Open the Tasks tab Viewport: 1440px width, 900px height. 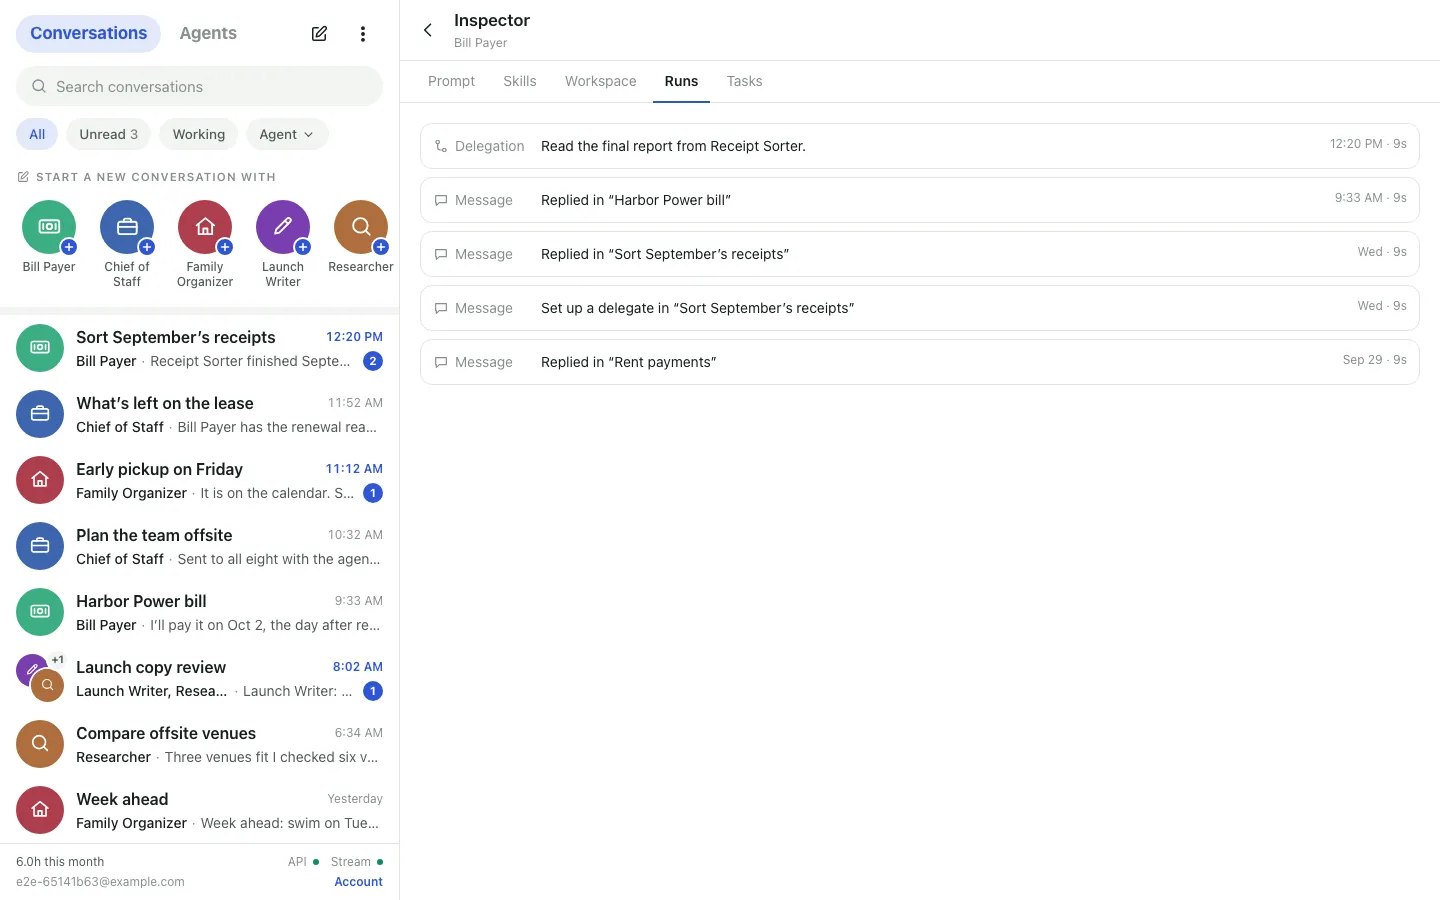(745, 81)
